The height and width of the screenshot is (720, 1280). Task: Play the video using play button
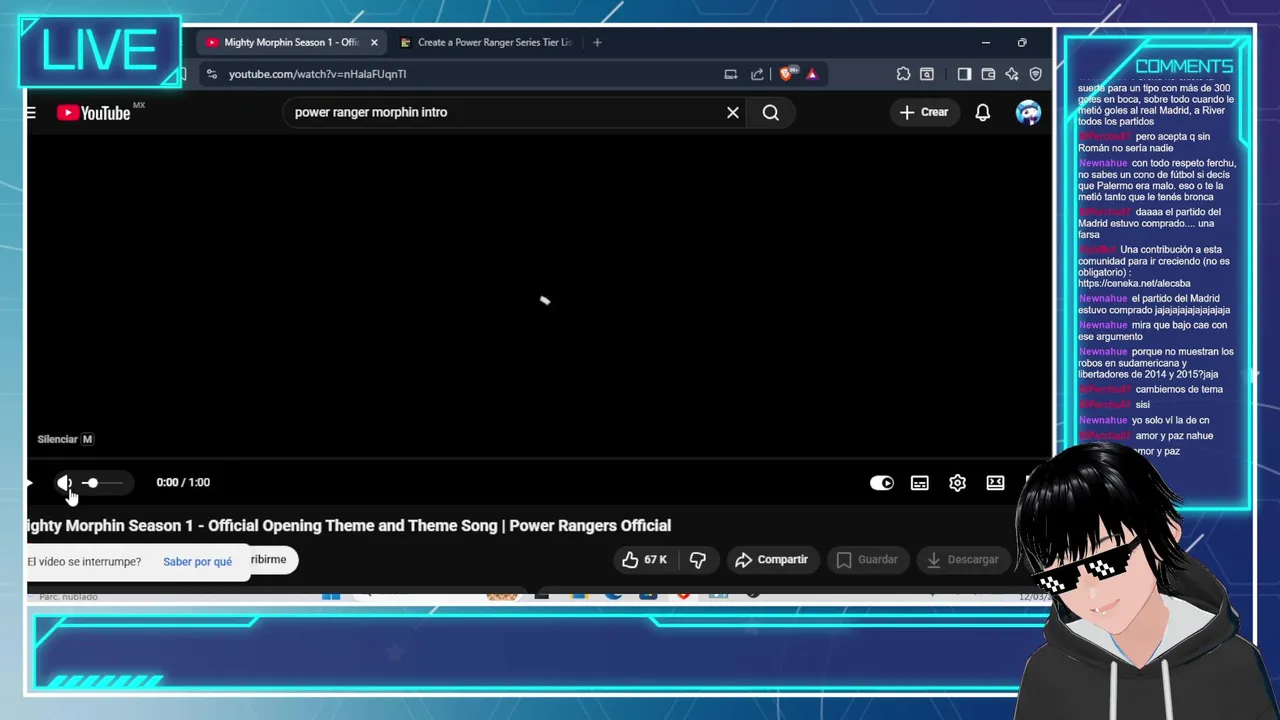point(30,483)
